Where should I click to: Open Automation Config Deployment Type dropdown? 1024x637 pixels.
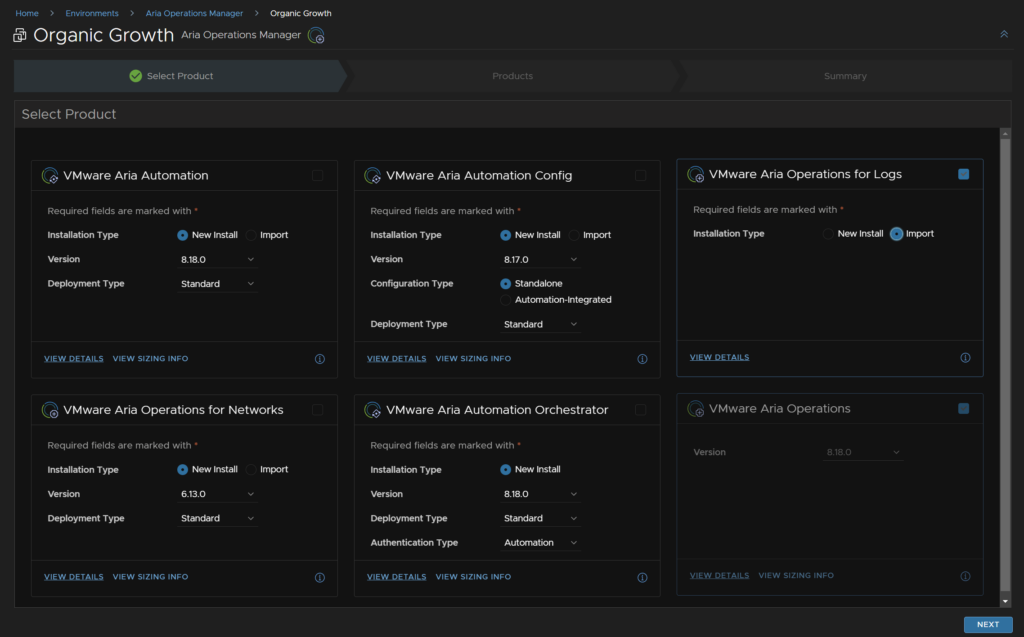click(540, 324)
